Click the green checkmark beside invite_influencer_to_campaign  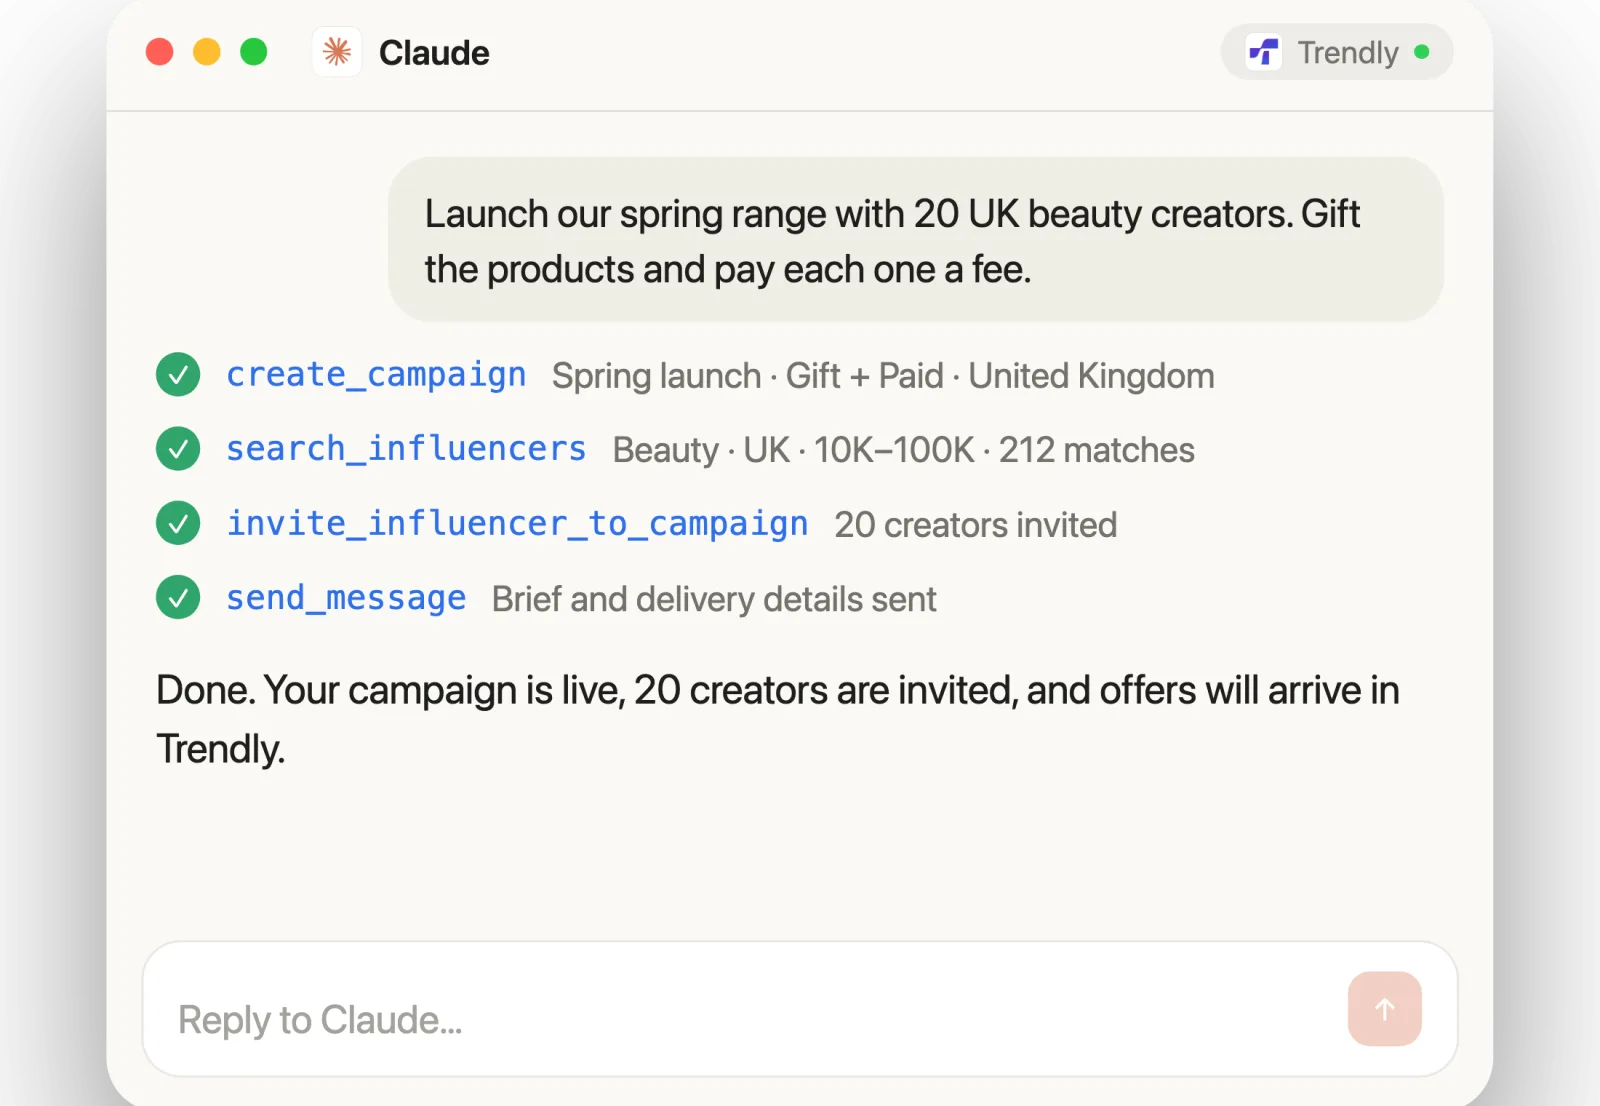(x=178, y=523)
